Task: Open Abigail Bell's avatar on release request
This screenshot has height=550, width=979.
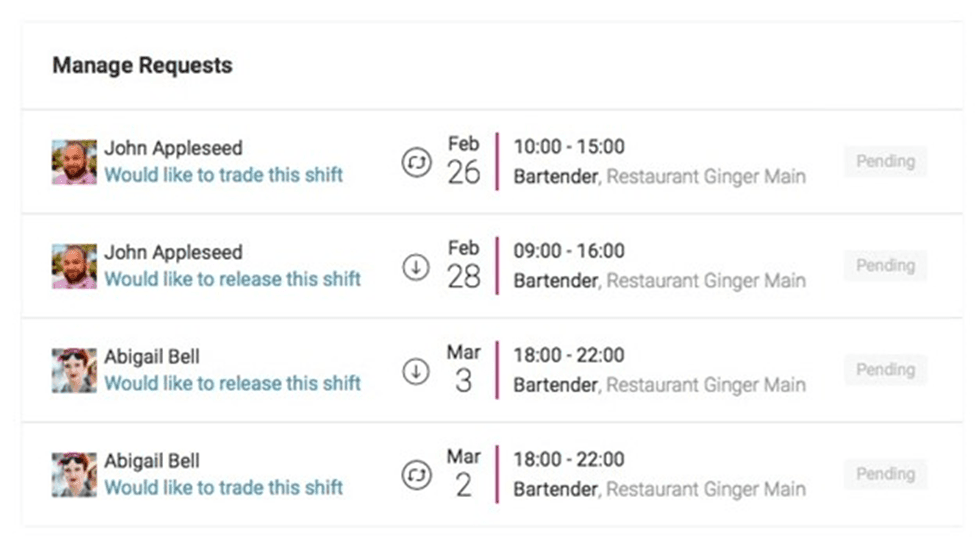Action: point(74,371)
